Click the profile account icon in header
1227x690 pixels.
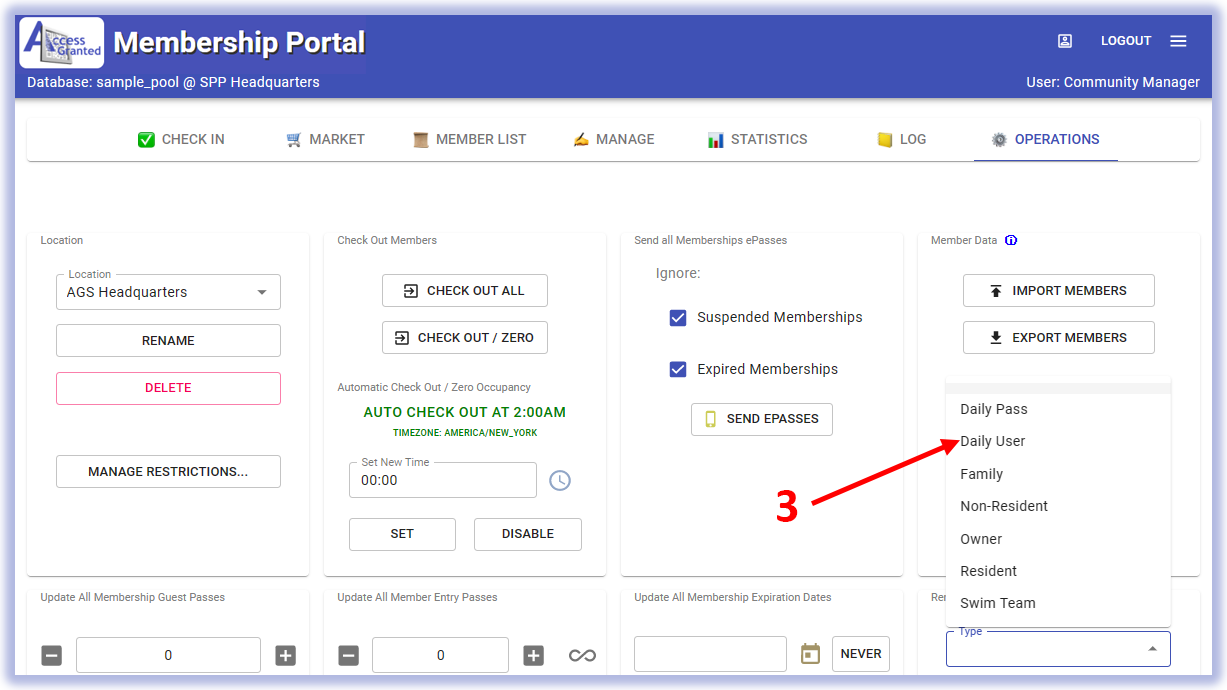pos(1065,41)
